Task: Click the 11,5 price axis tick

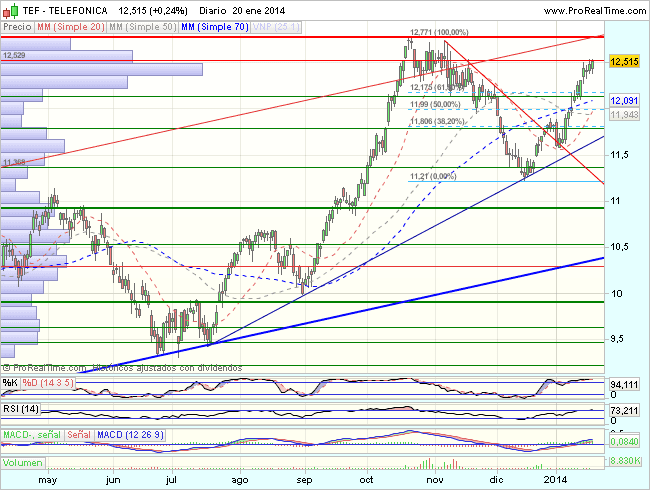Action: point(619,155)
